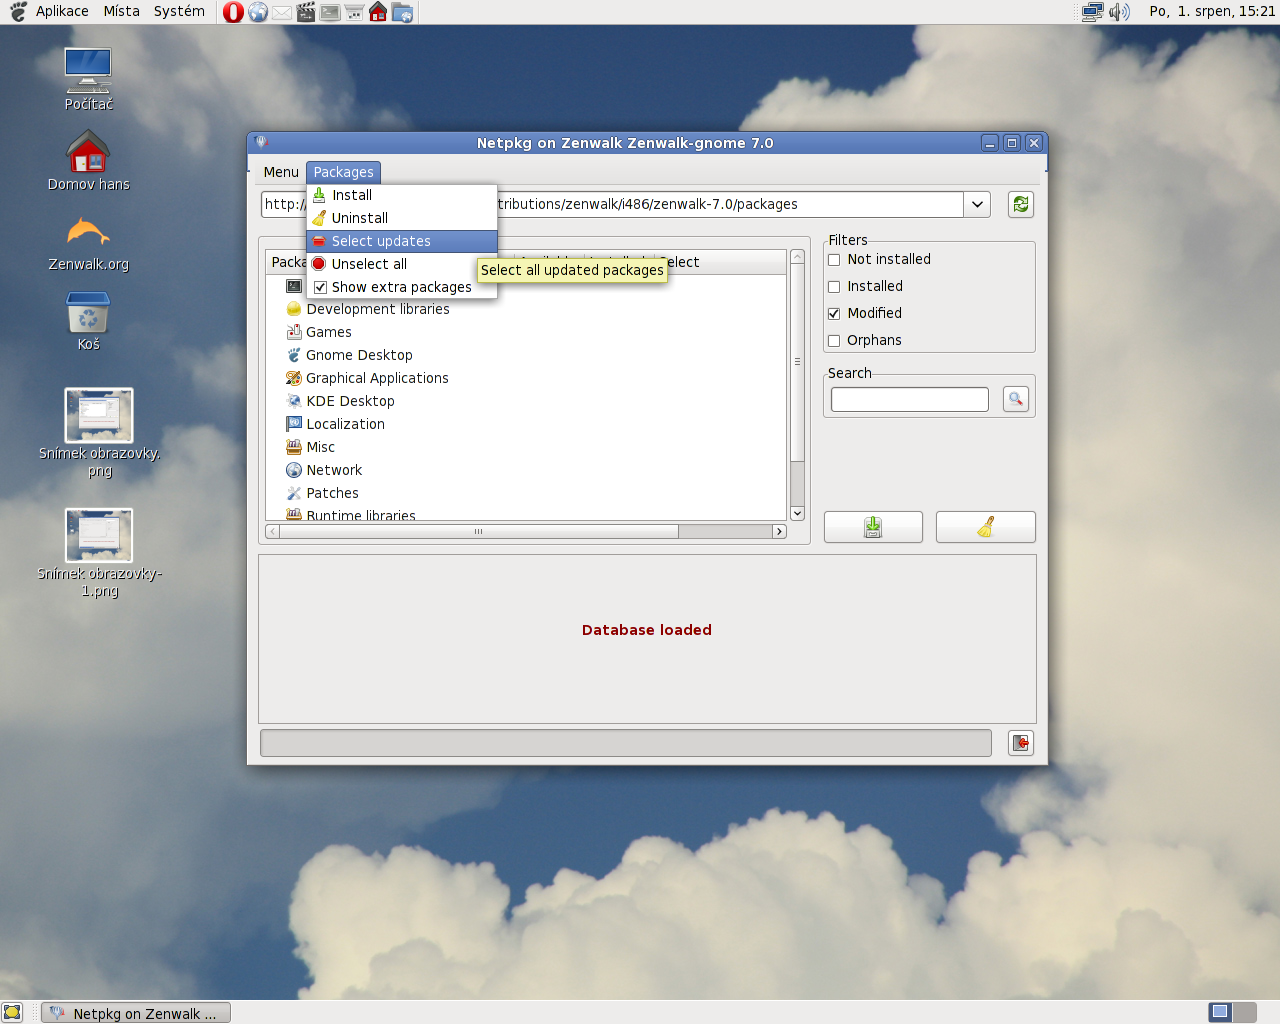Image resolution: width=1280 pixels, height=1024 pixels.
Task: Click the KDE Desktop category icon
Action: 294,401
